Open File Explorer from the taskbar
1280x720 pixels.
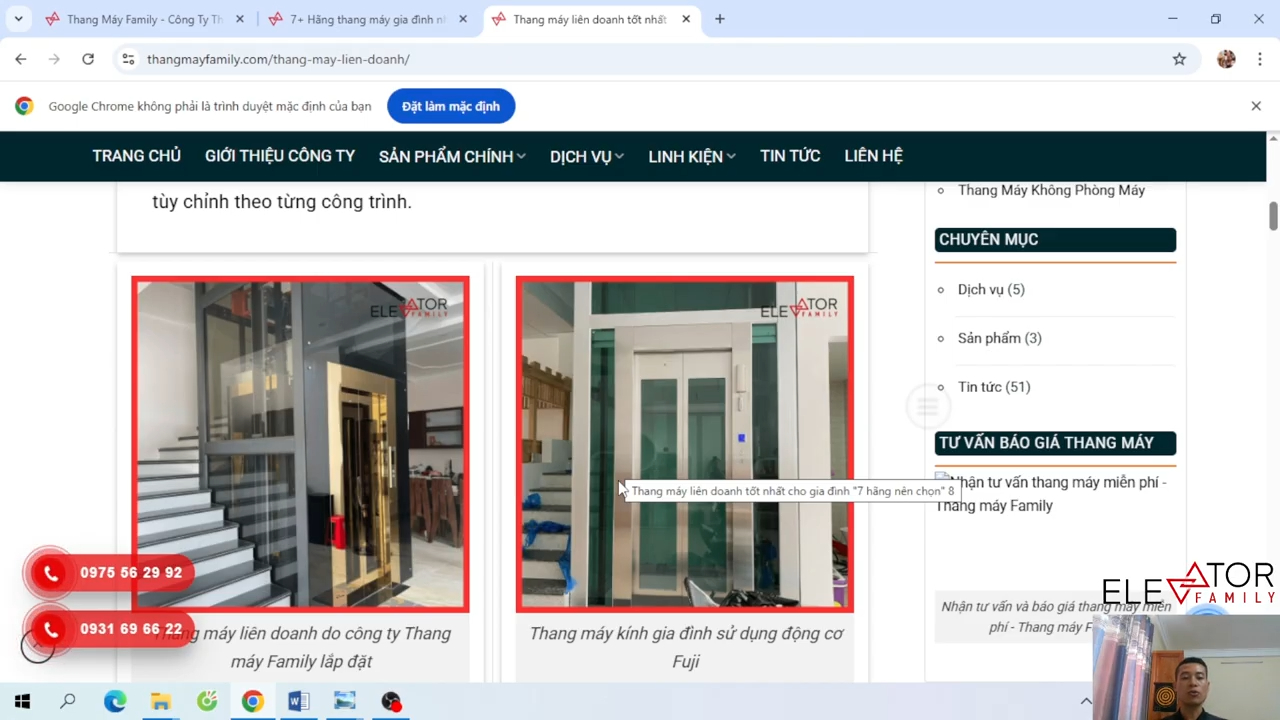[161, 701]
